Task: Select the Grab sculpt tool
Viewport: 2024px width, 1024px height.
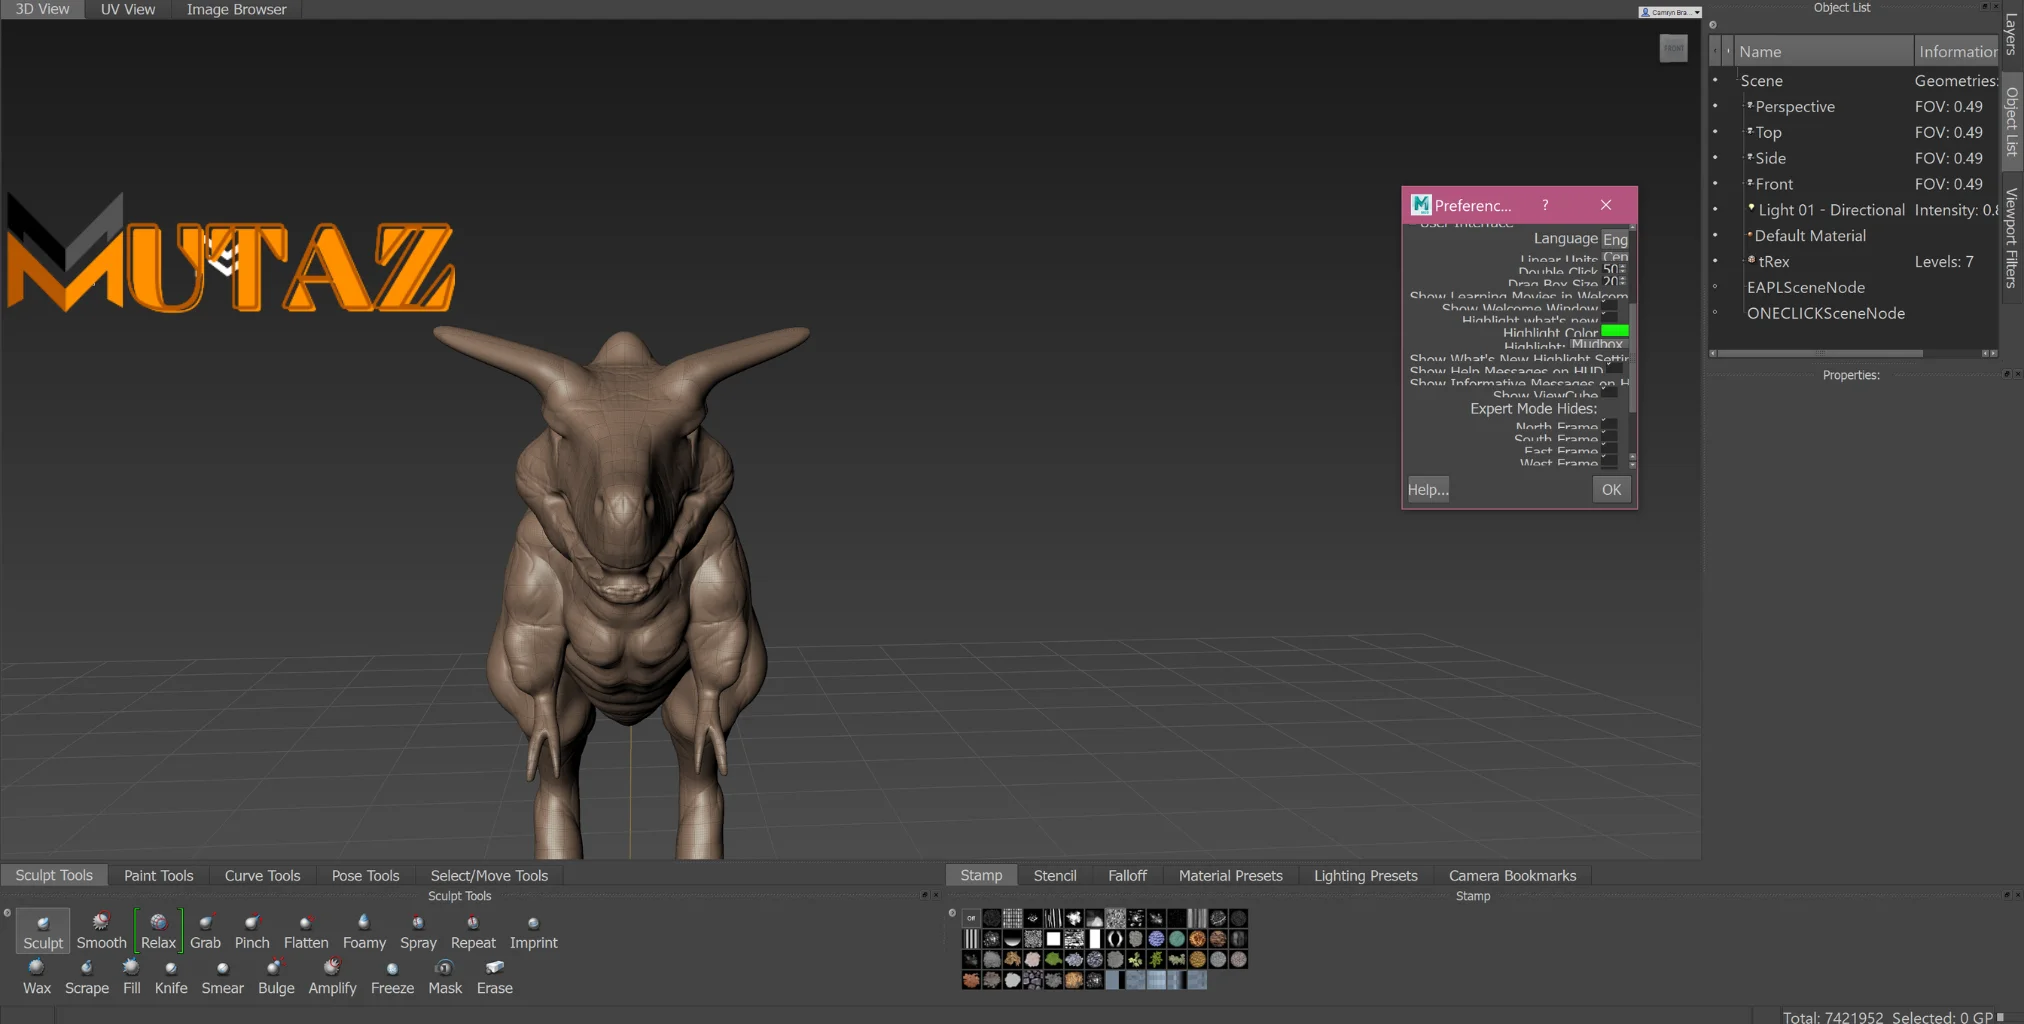Action: tap(205, 931)
